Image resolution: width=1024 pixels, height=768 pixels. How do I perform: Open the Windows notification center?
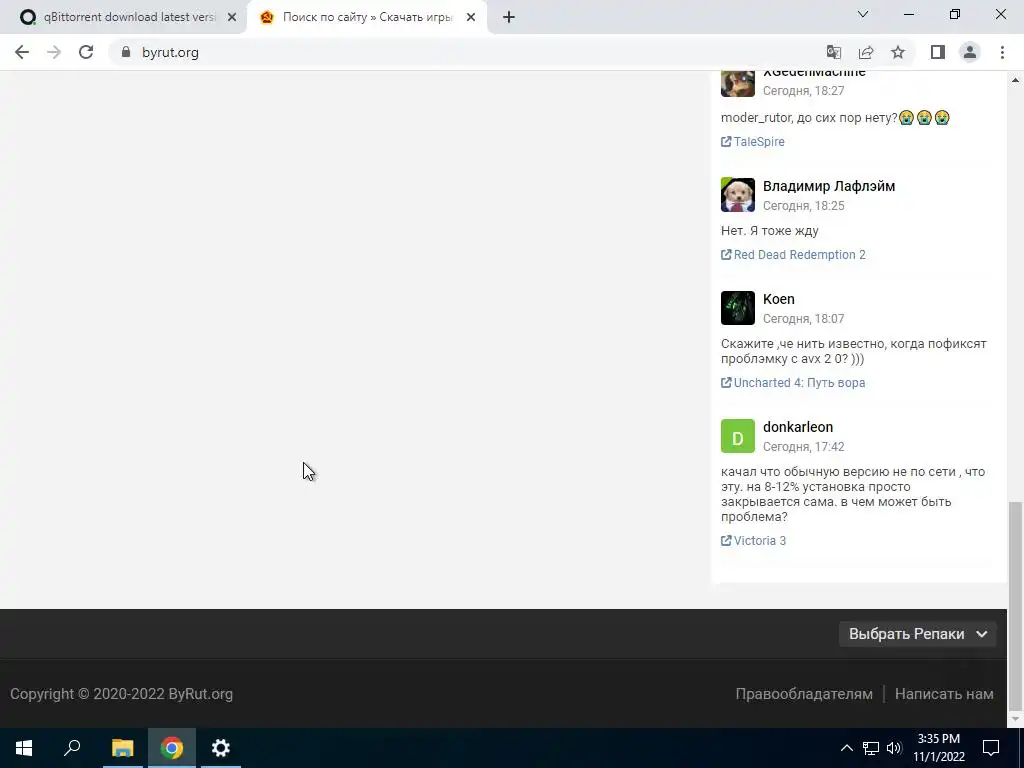(991, 748)
